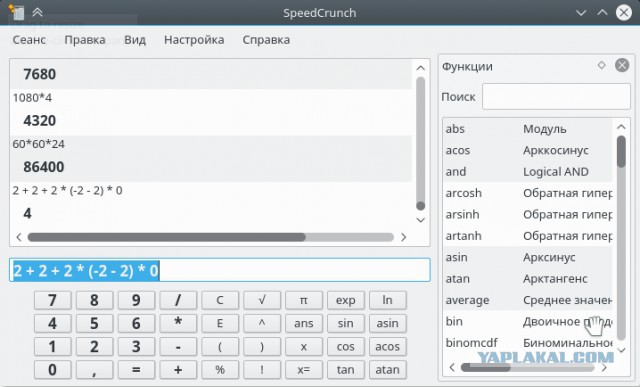Click the multiplication * key

coord(178,323)
